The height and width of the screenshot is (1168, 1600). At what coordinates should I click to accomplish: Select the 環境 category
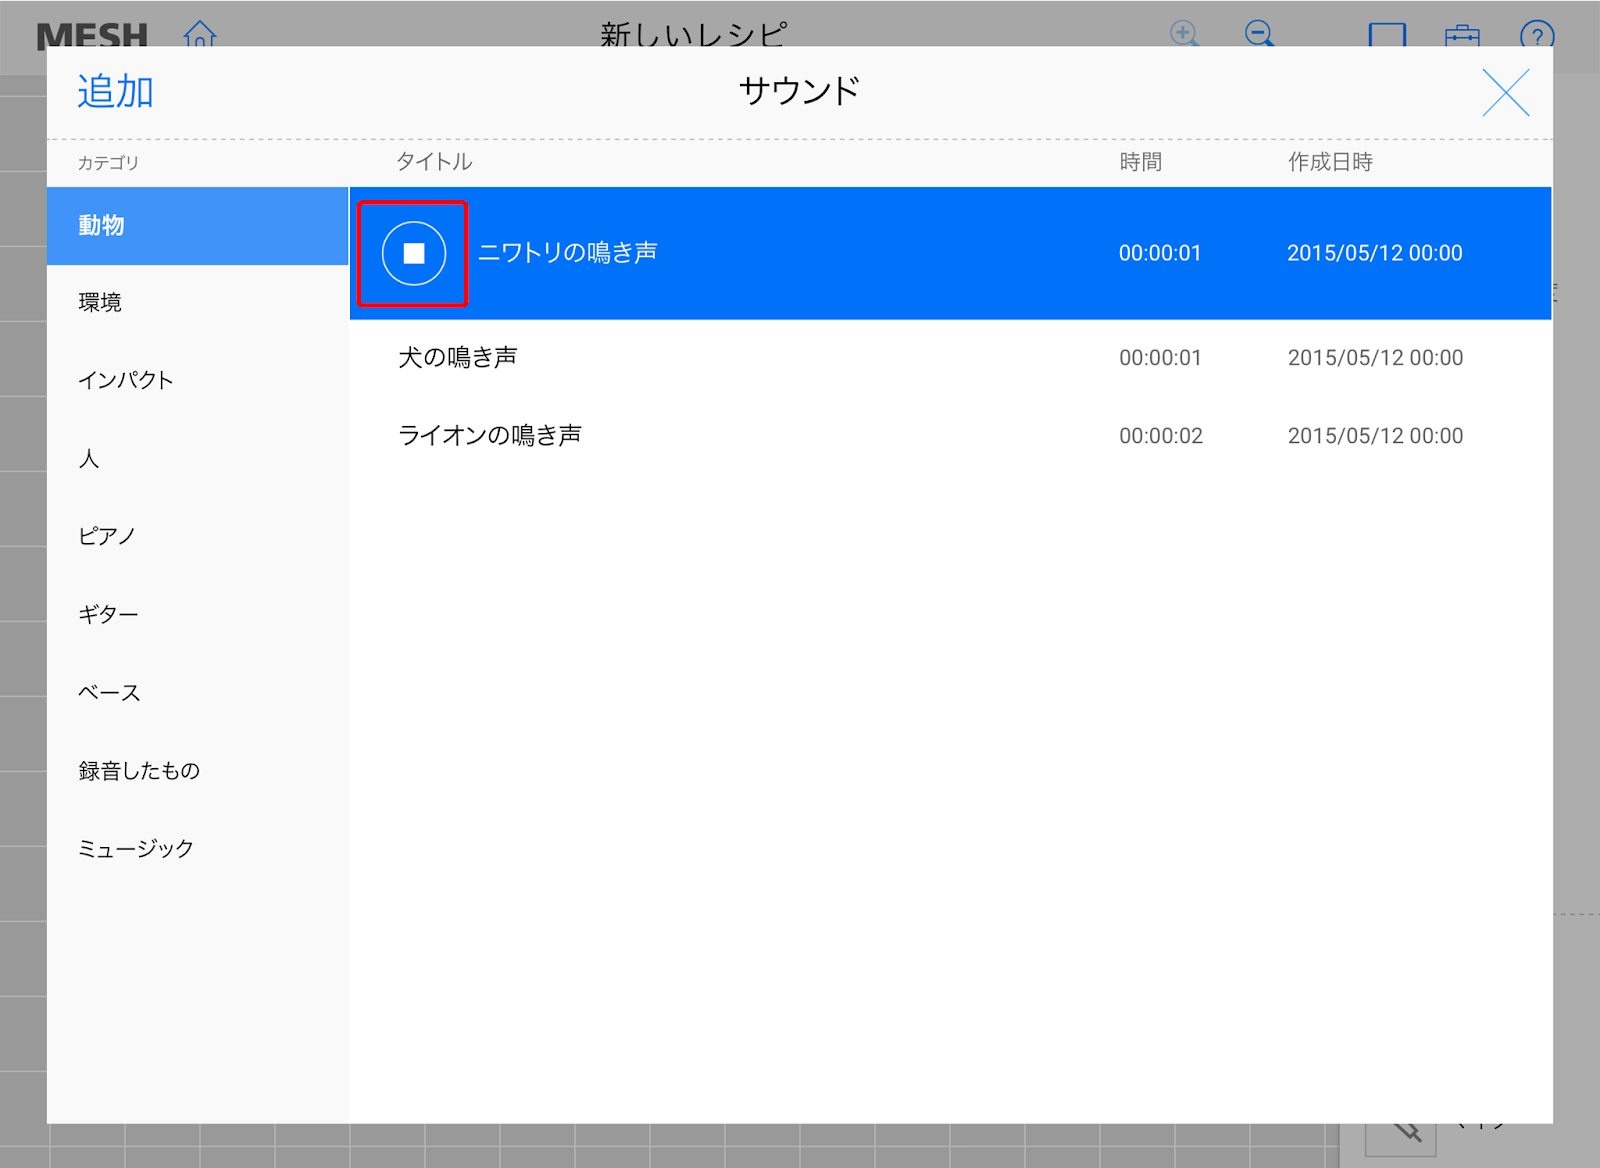tap(197, 303)
